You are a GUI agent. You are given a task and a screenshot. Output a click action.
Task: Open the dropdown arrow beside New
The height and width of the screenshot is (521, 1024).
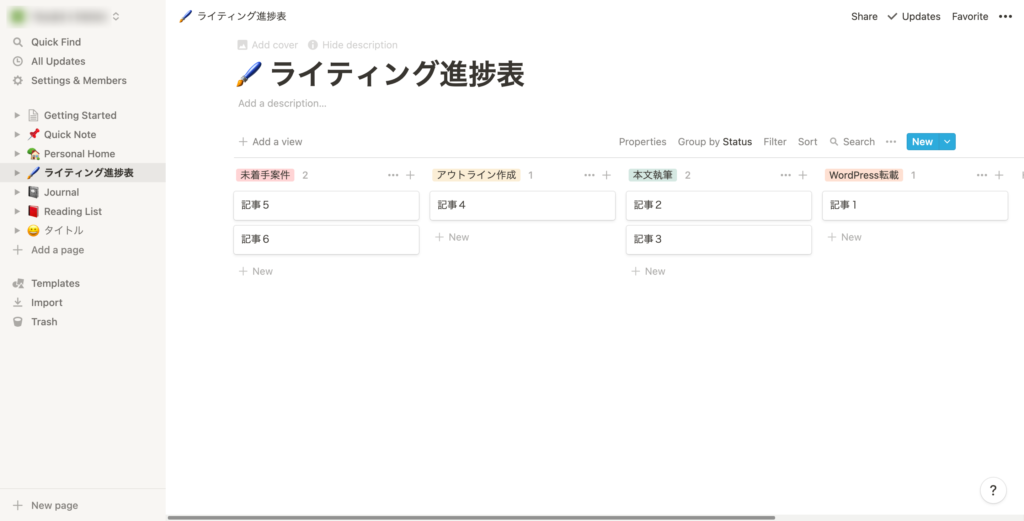click(947, 142)
